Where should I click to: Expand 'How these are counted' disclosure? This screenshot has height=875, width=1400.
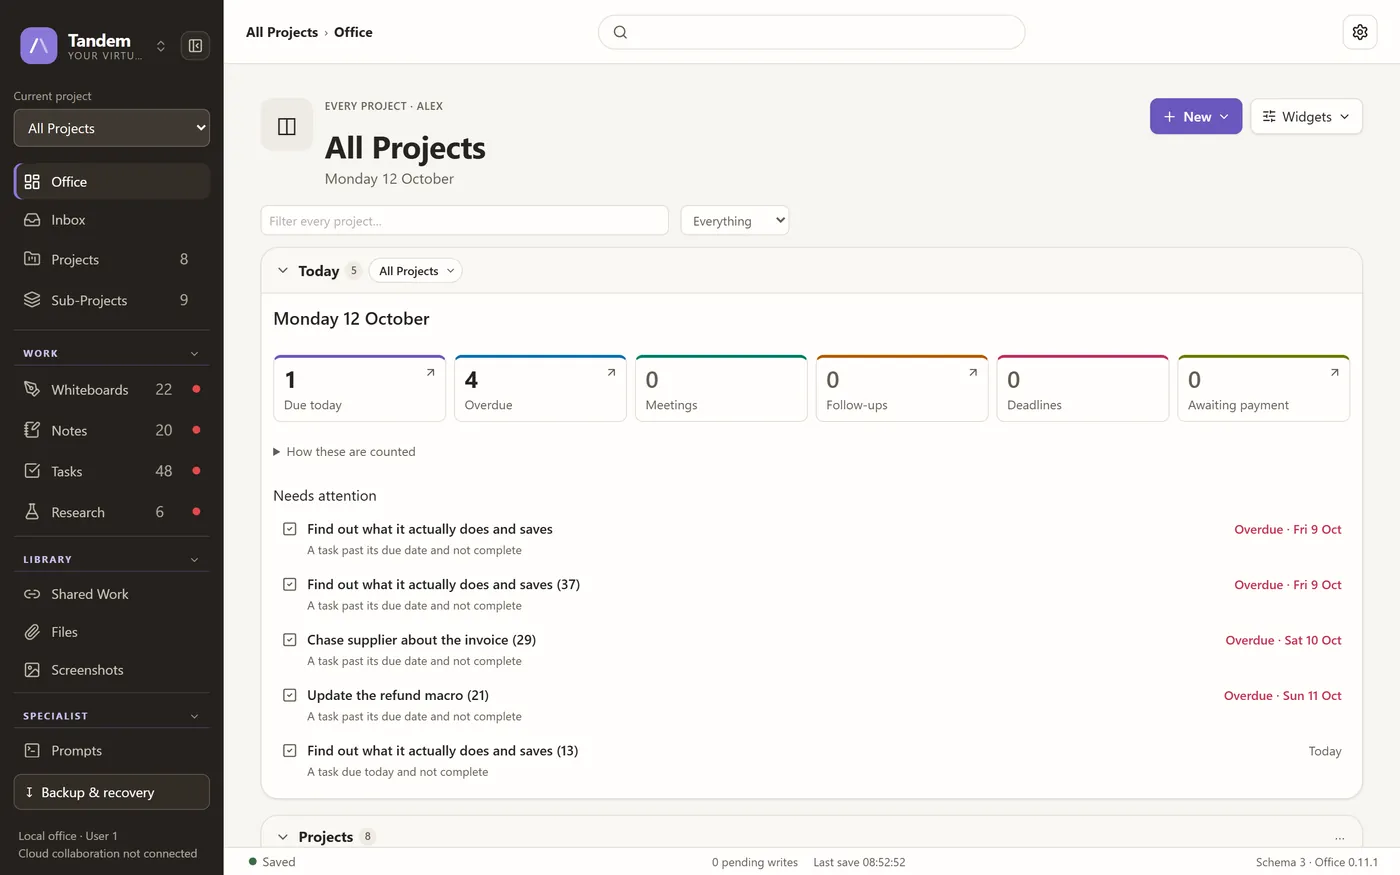point(344,452)
